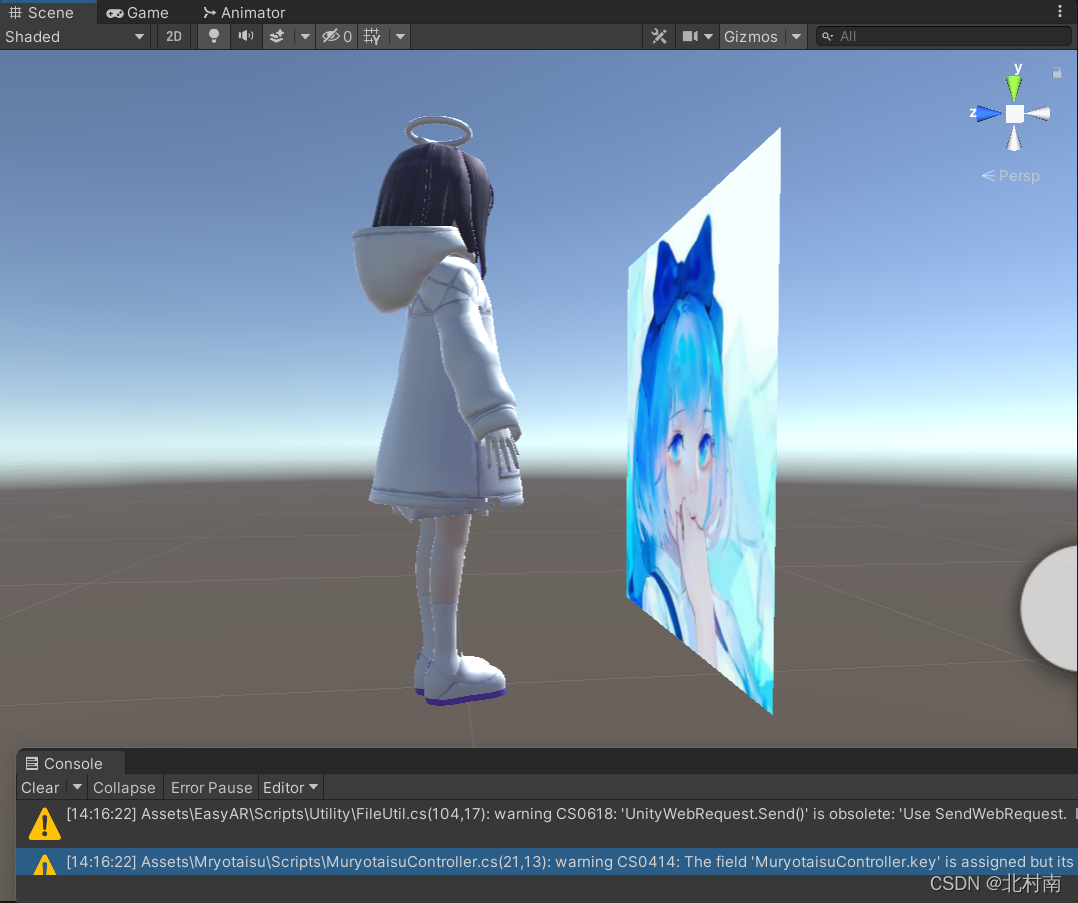The image size is (1078, 903).
Task: Open the grid settings dropdown arrow
Action: 400,36
